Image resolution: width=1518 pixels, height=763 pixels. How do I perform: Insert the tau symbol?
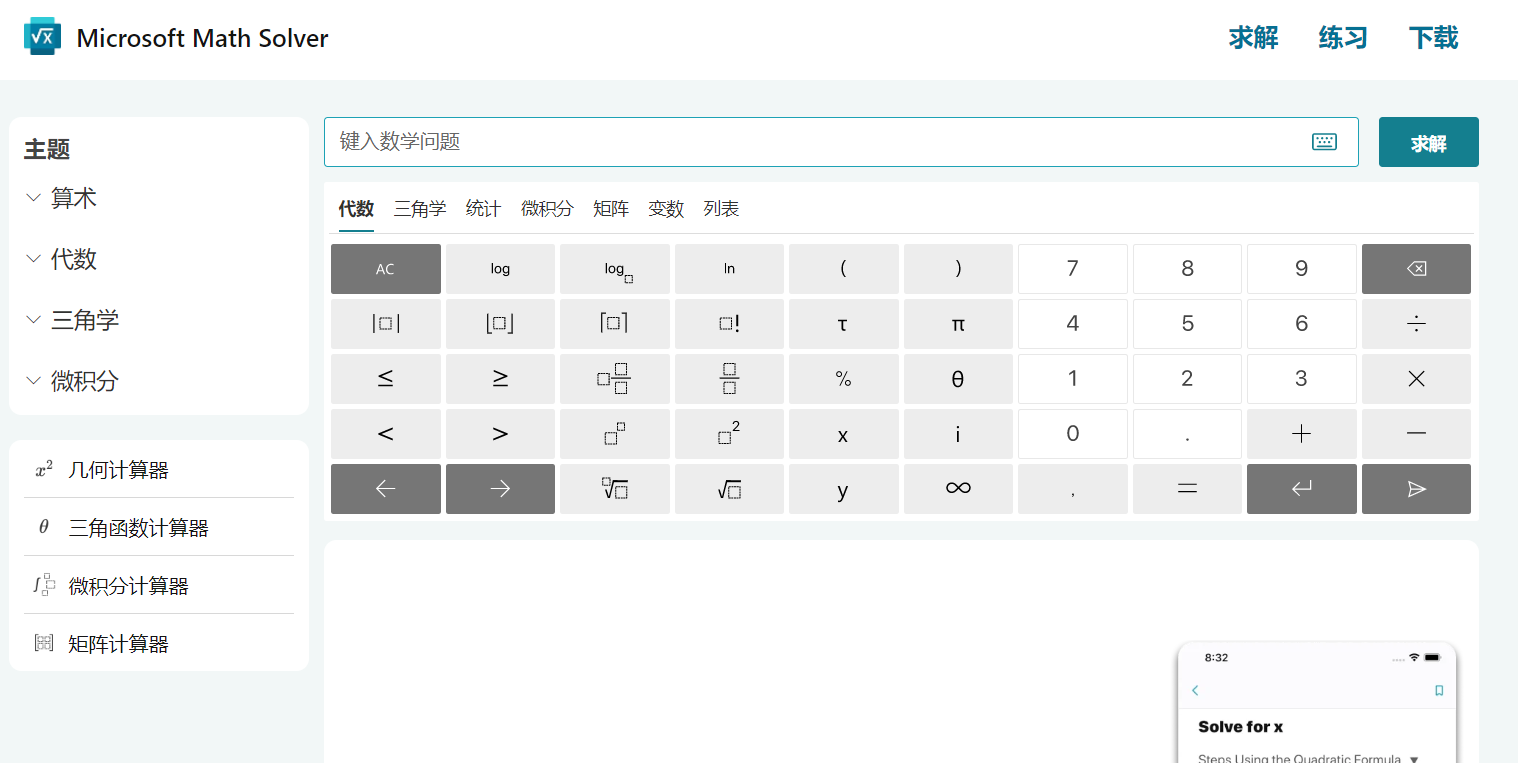click(843, 324)
